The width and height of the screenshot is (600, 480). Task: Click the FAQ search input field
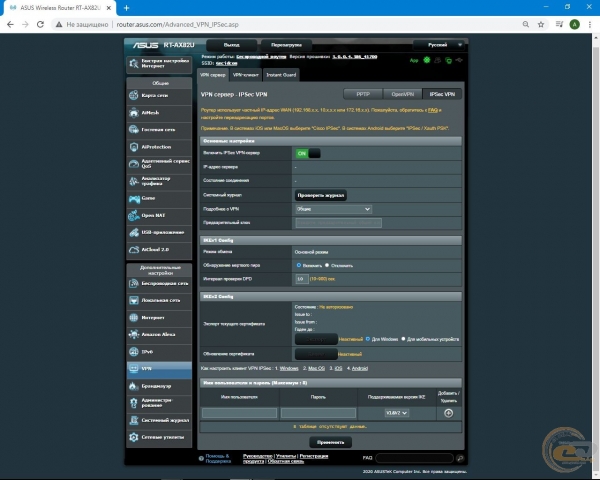[414, 458]
